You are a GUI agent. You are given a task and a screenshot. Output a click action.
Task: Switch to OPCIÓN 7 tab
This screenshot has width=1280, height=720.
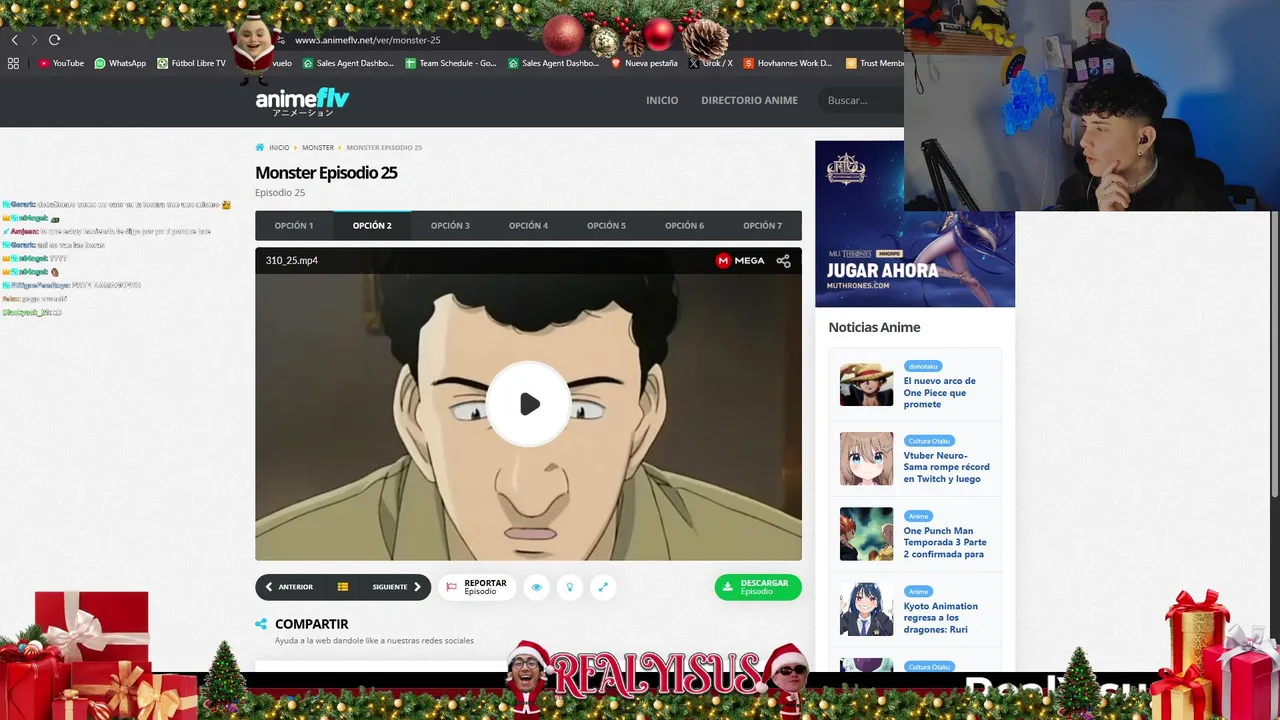pyautogui.click(x=762, y=226)
